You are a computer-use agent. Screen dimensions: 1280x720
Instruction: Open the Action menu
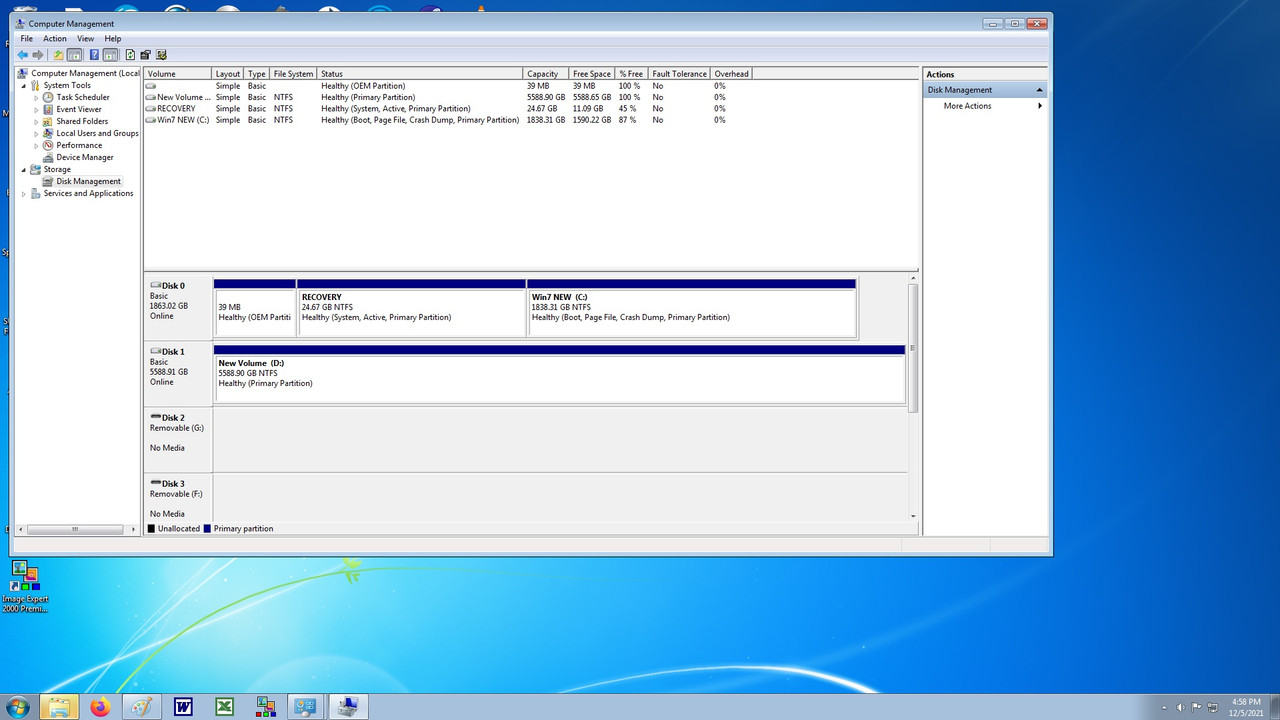[55, 39]
